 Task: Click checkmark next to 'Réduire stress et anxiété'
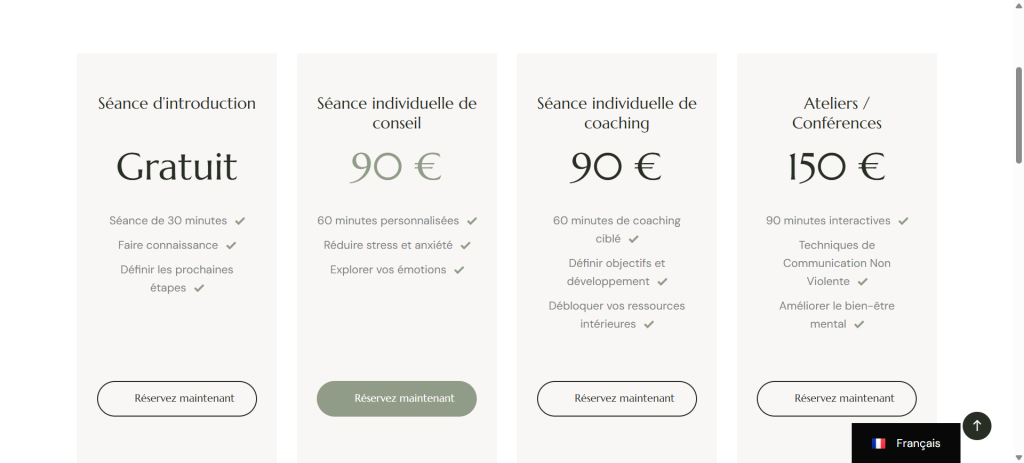(465, 245)
